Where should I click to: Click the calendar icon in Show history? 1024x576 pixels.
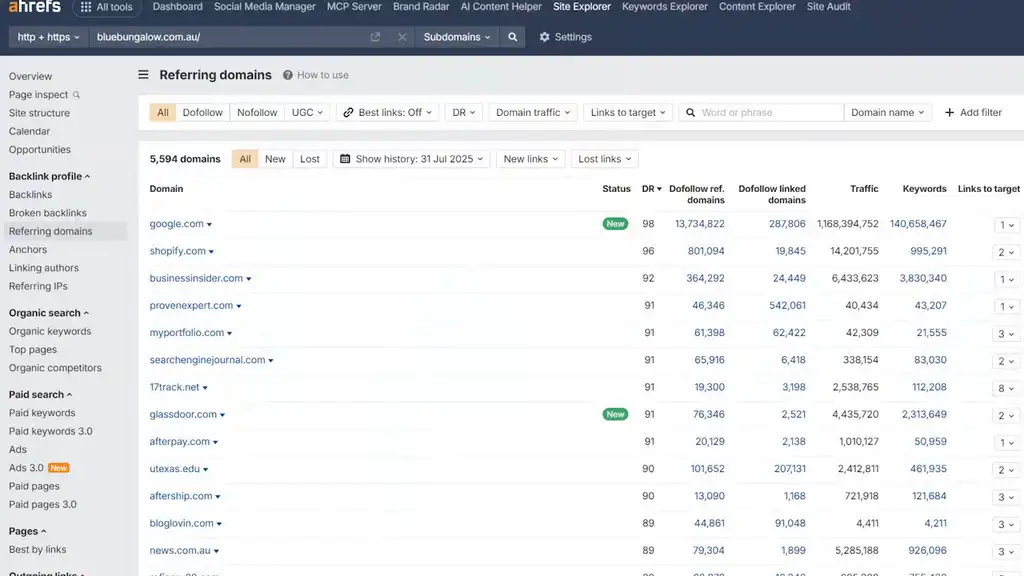coord(345,159)
